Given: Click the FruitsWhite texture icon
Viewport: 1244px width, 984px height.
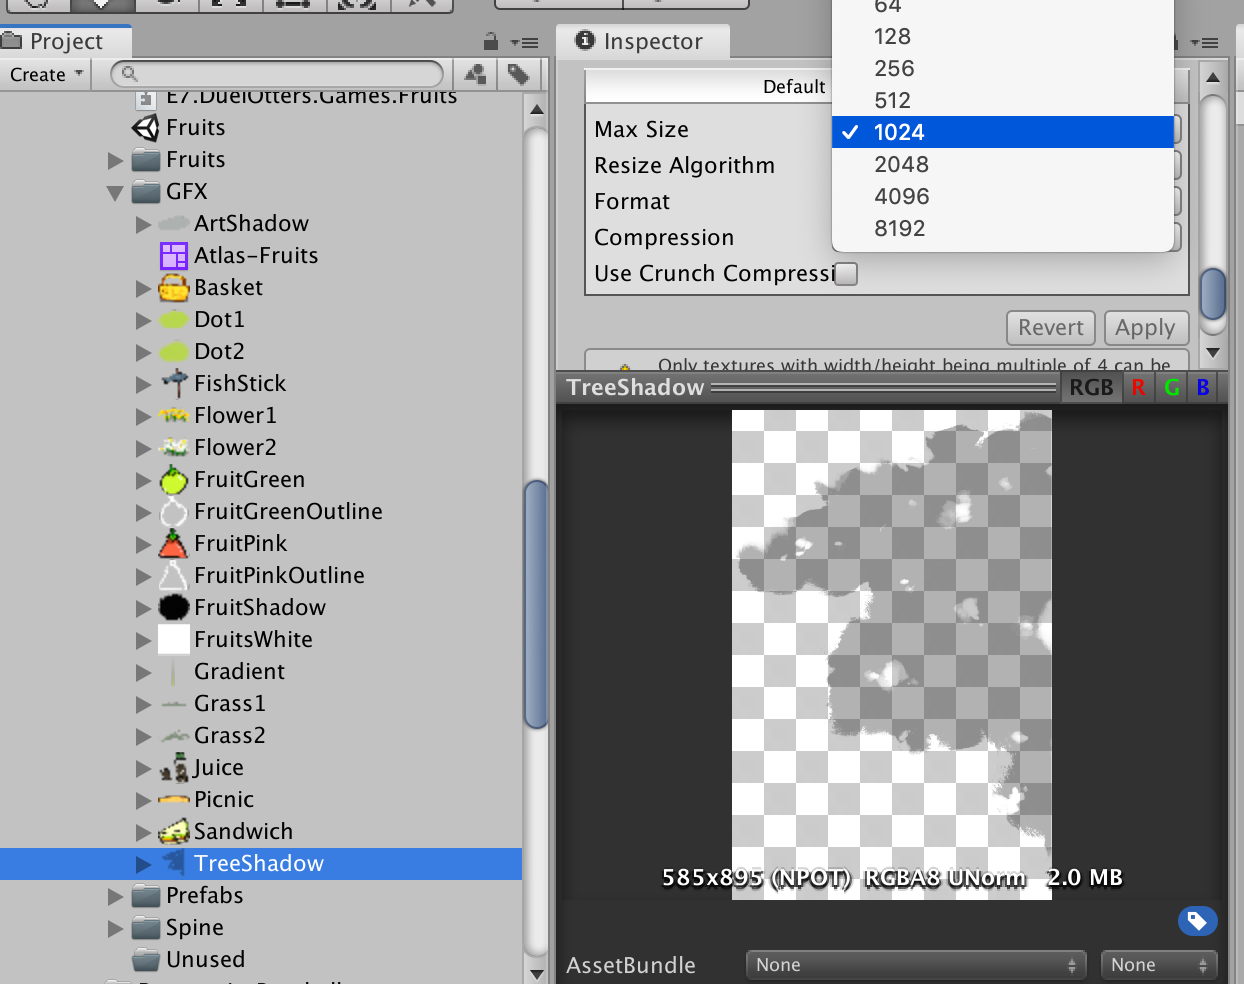Looking at the screenshot, I should [174, 640].
